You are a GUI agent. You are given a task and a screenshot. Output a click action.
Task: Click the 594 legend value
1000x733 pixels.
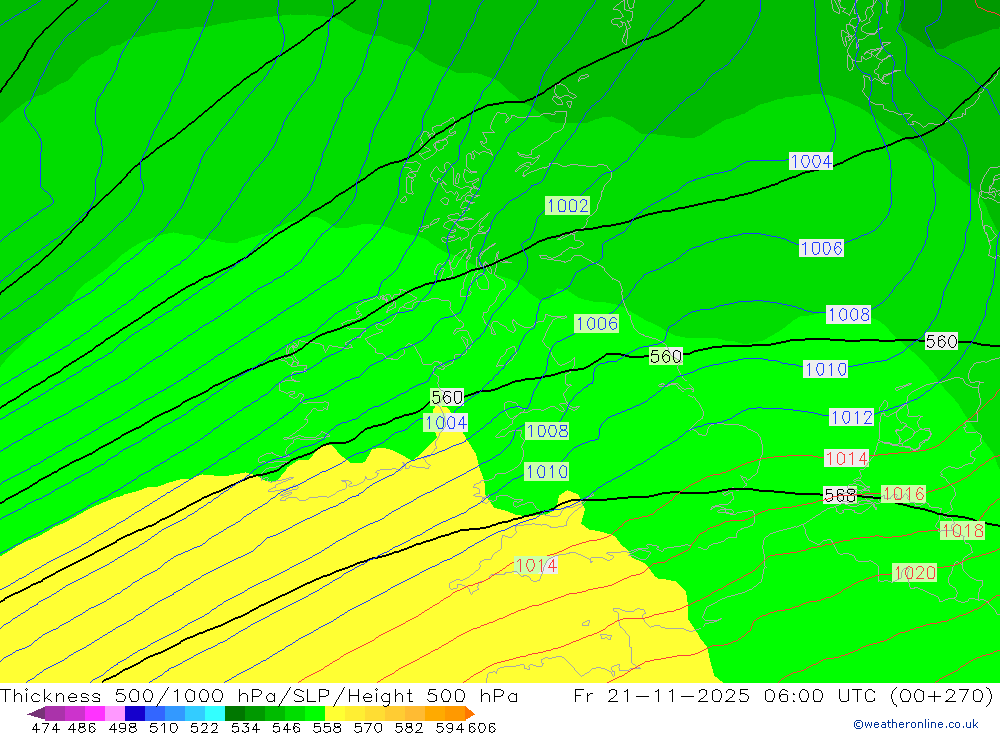coord(450,727)
